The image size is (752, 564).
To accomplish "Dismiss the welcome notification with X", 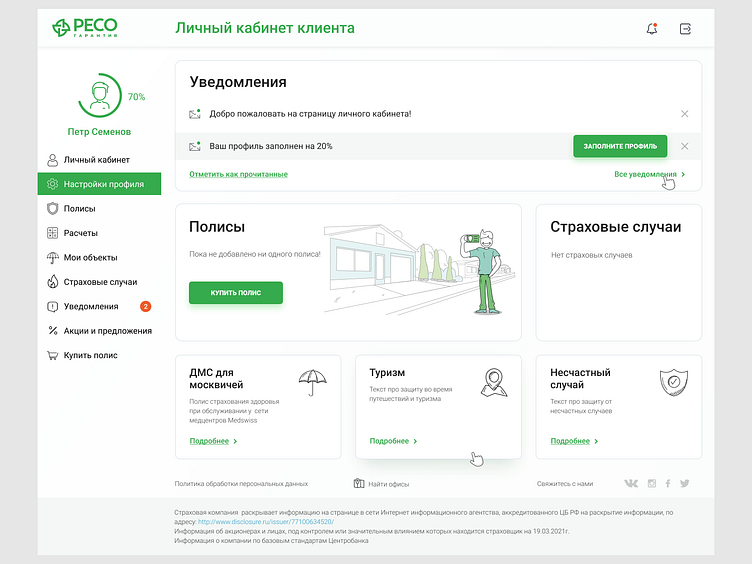I will click(685, 114).
